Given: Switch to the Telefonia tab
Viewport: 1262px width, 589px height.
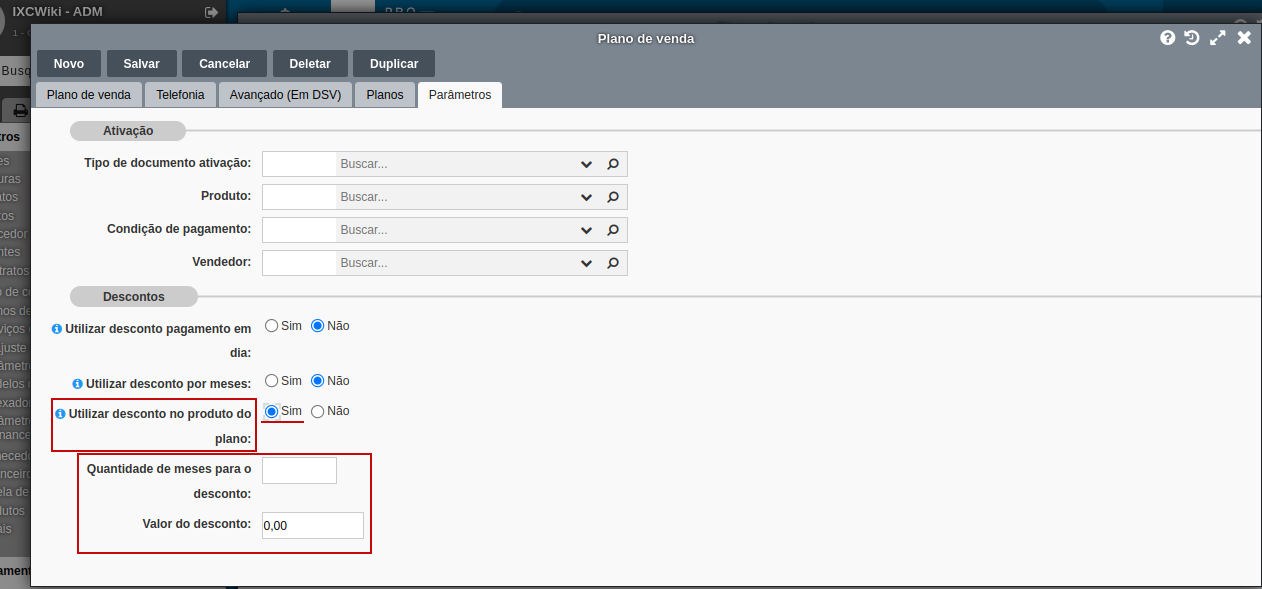Looking at the screenshot, I should 180,95.
